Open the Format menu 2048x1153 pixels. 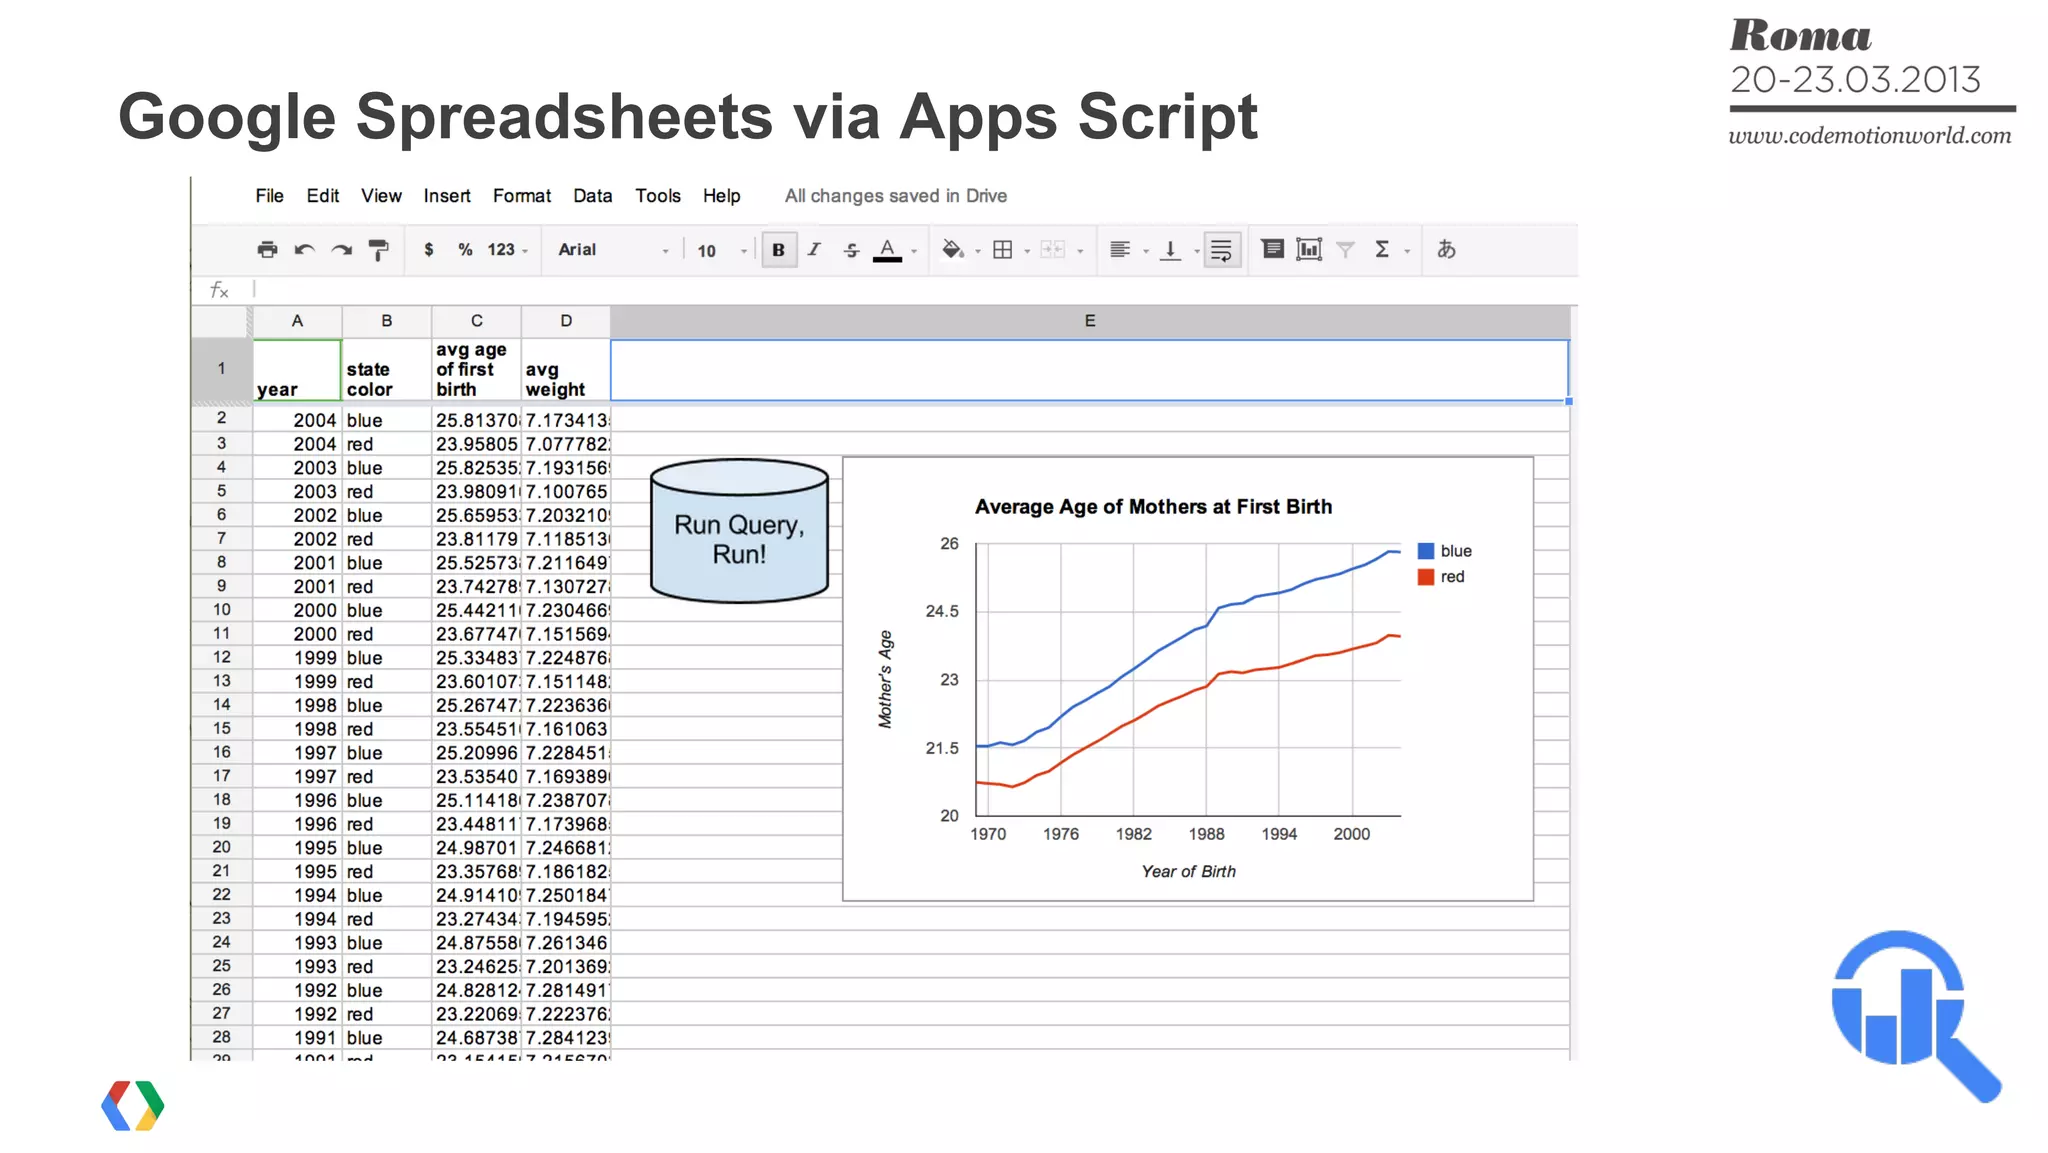tap(522, 196)
